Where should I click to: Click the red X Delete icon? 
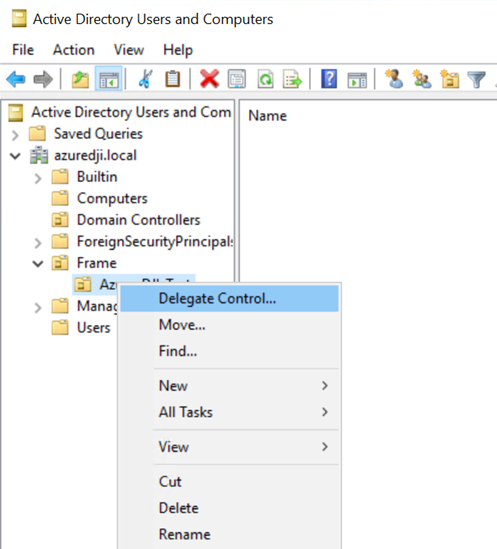(x=209, y=79)
